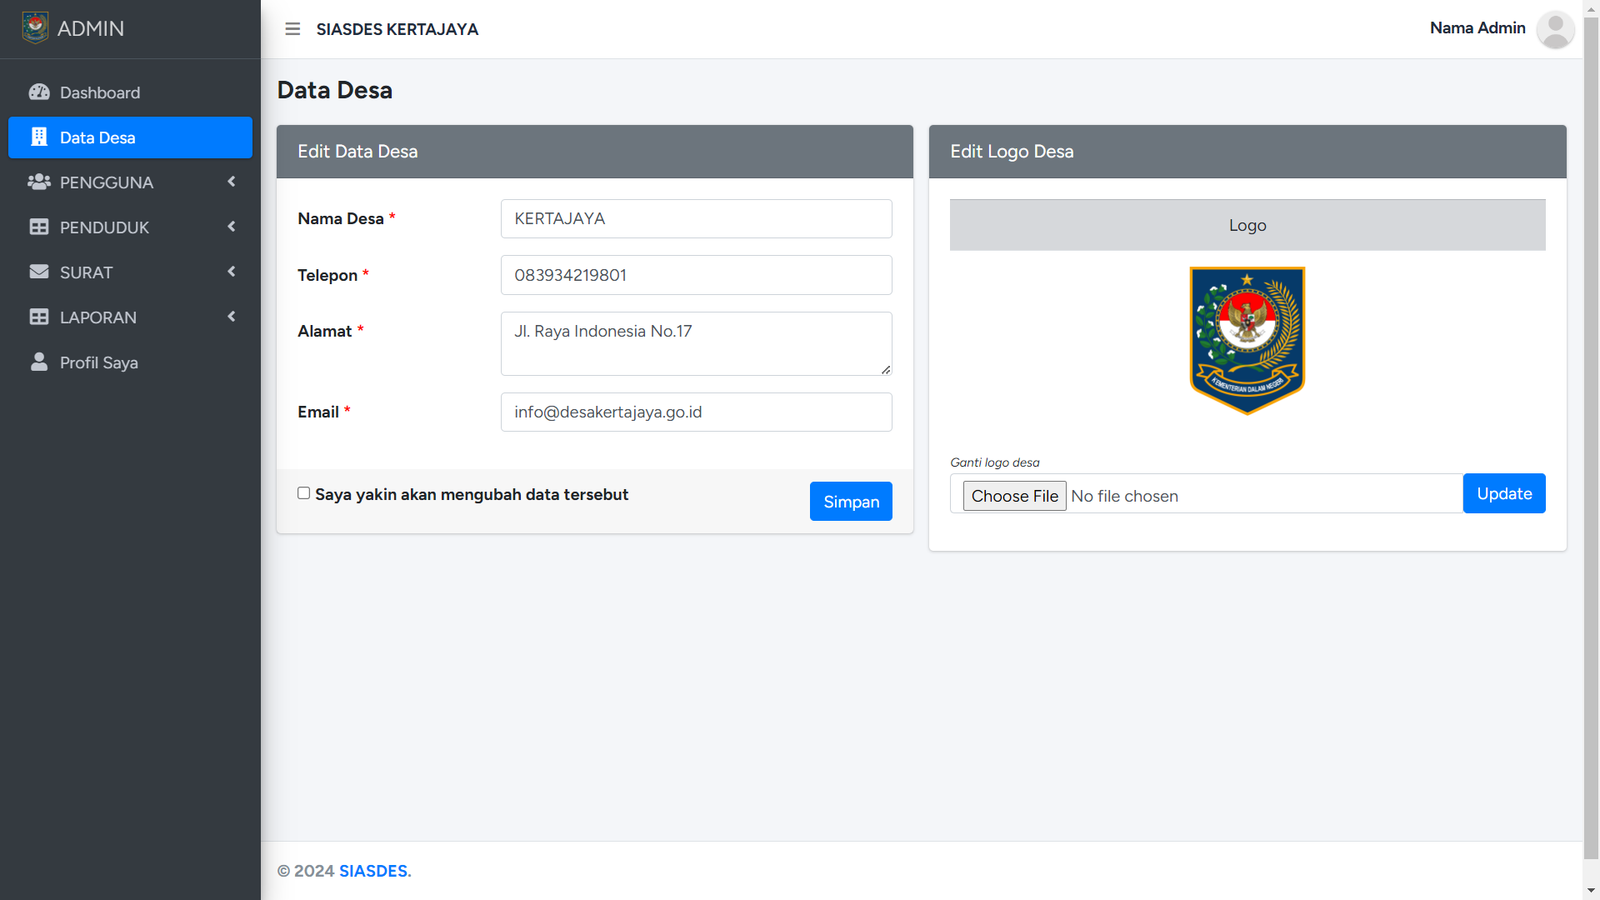Click Choose File to pick a logo
This screenshot has height=900, width=1600.
[1014, 496]
